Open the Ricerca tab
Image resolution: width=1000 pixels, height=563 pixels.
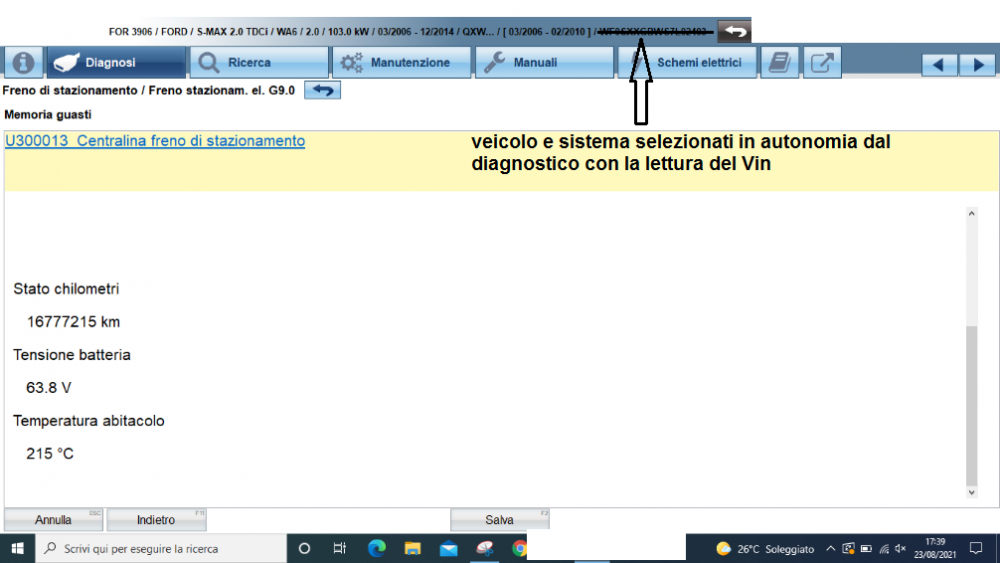click(x=259, y=62)
